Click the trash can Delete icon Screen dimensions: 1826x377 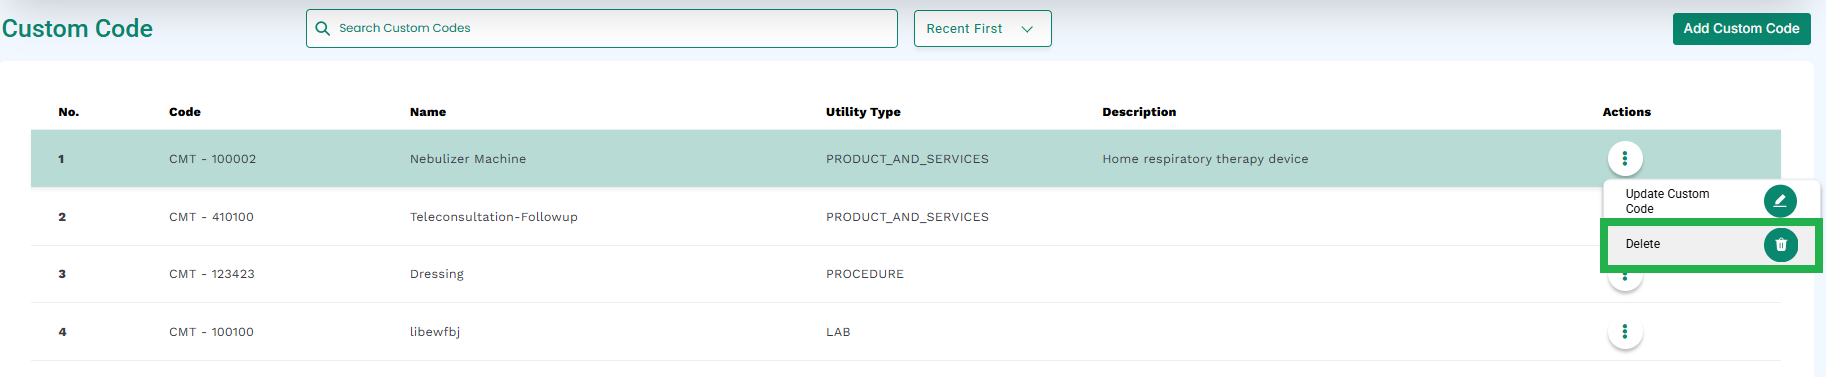pos(1780,245)
